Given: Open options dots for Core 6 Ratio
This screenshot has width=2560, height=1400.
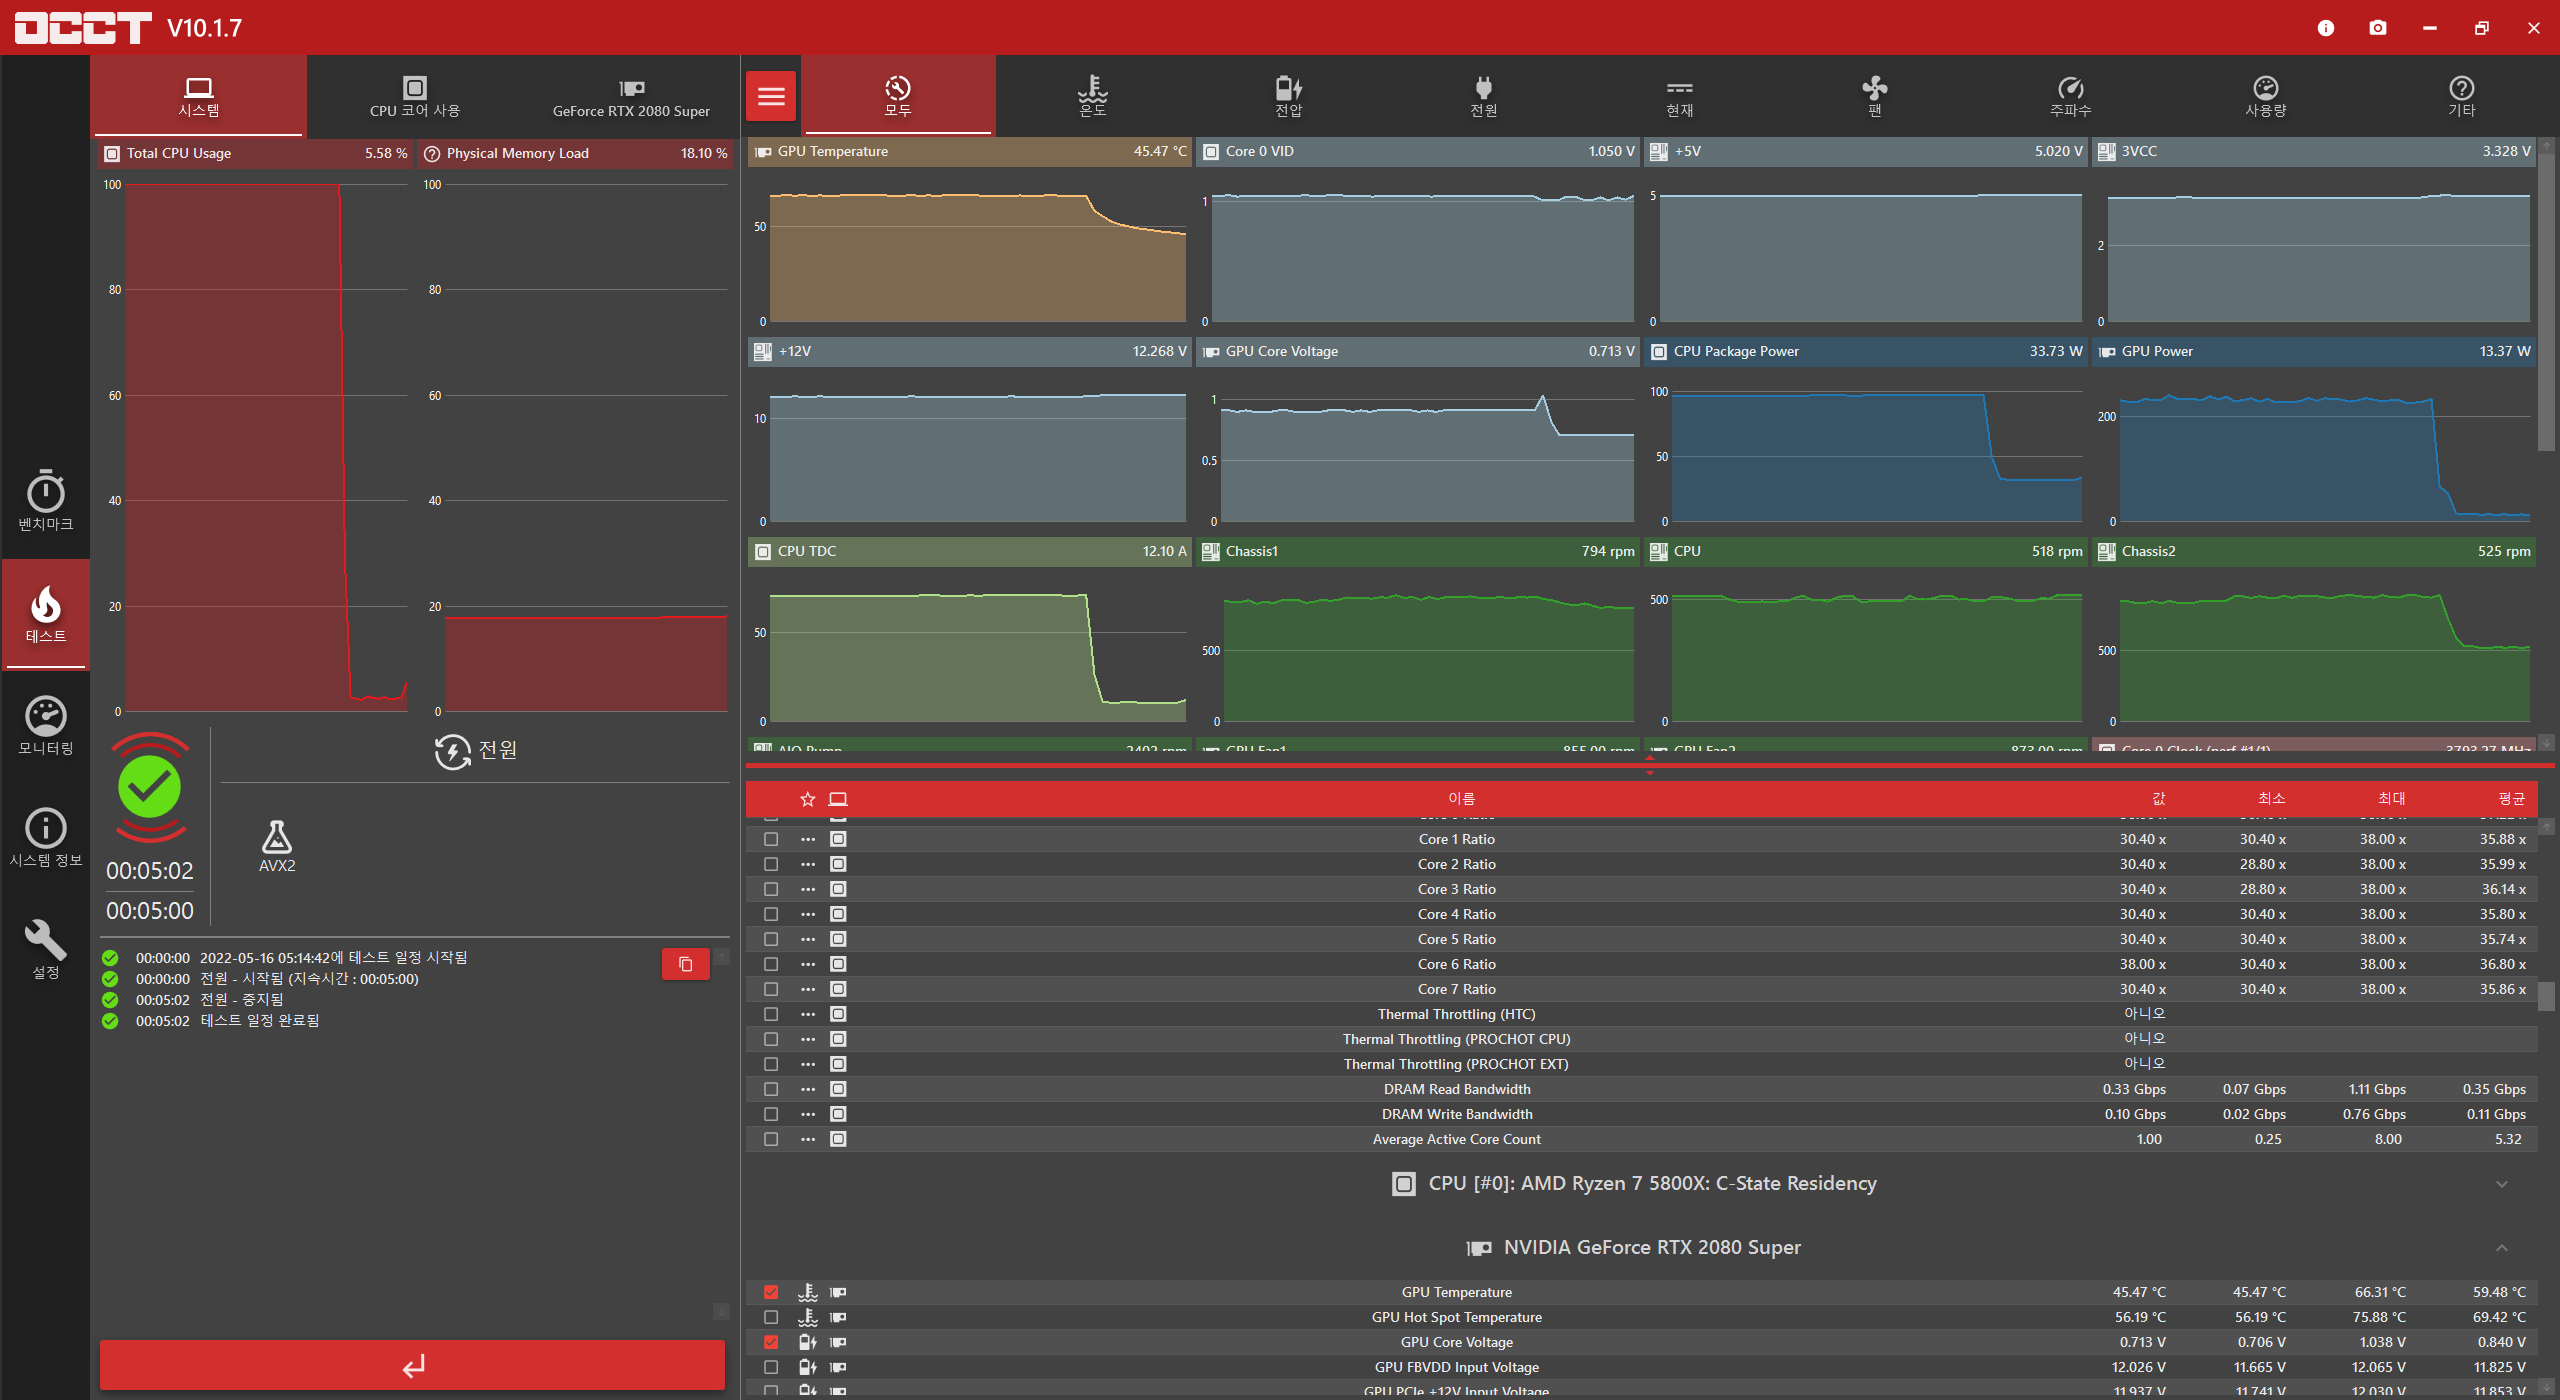Looking at the screenshot, I should pos(808,964).
